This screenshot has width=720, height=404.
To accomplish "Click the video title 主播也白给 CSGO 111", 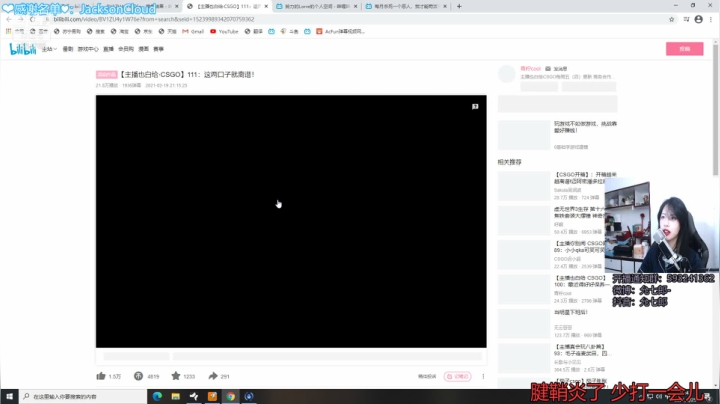I will (x=187, y=74).
